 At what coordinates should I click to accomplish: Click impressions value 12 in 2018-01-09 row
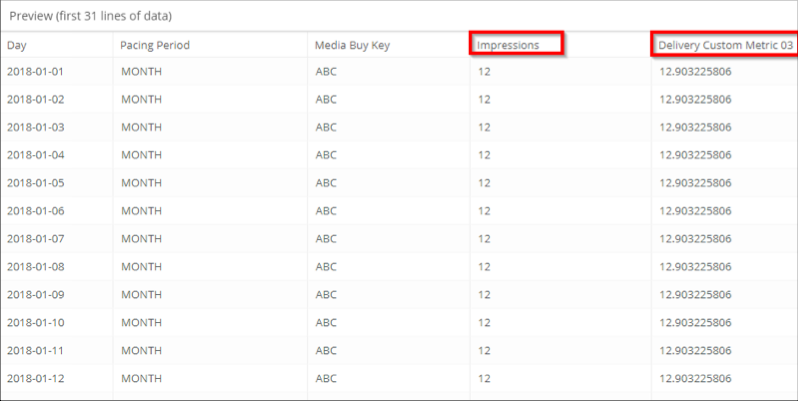pos(484,295)
